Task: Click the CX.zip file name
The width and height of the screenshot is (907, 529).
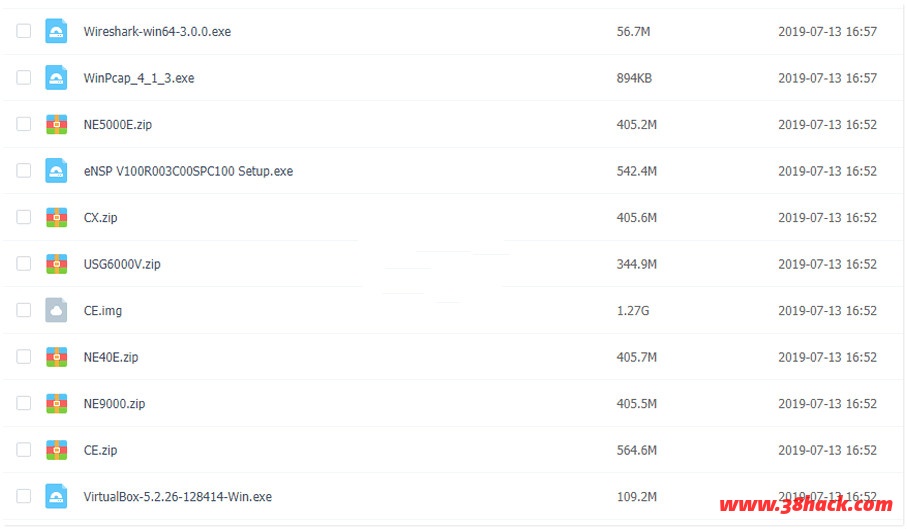Action: click(100, 217)
